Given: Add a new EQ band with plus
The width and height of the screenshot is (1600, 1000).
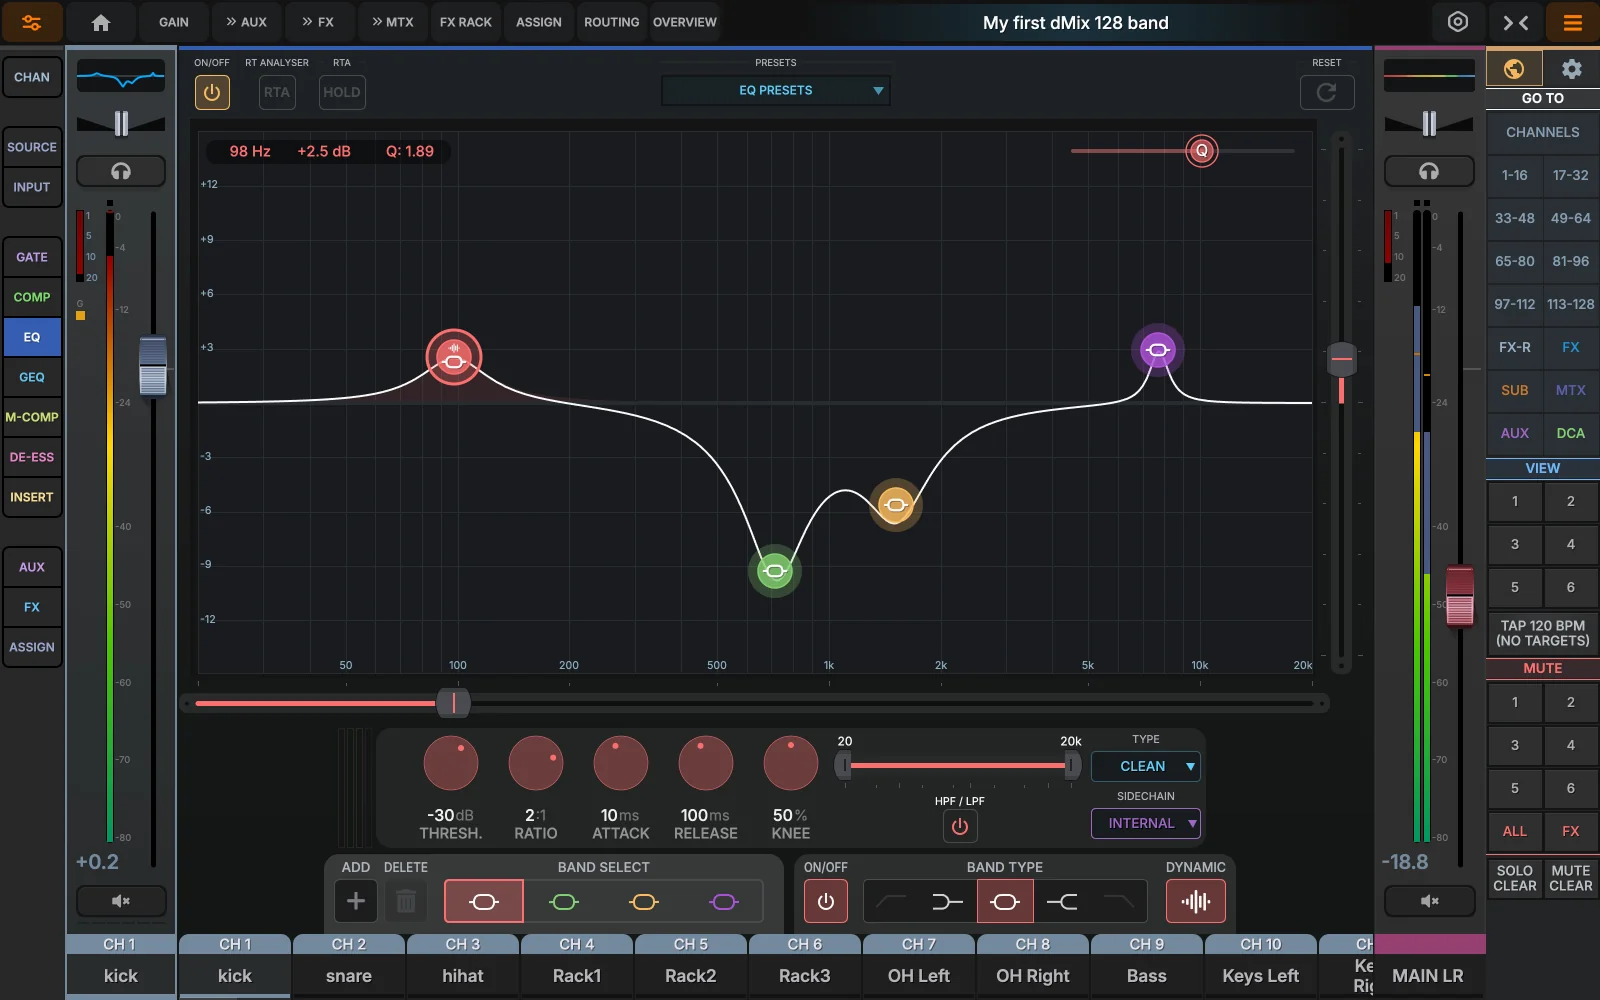Looking at the screenshot, I should point(355,901).
